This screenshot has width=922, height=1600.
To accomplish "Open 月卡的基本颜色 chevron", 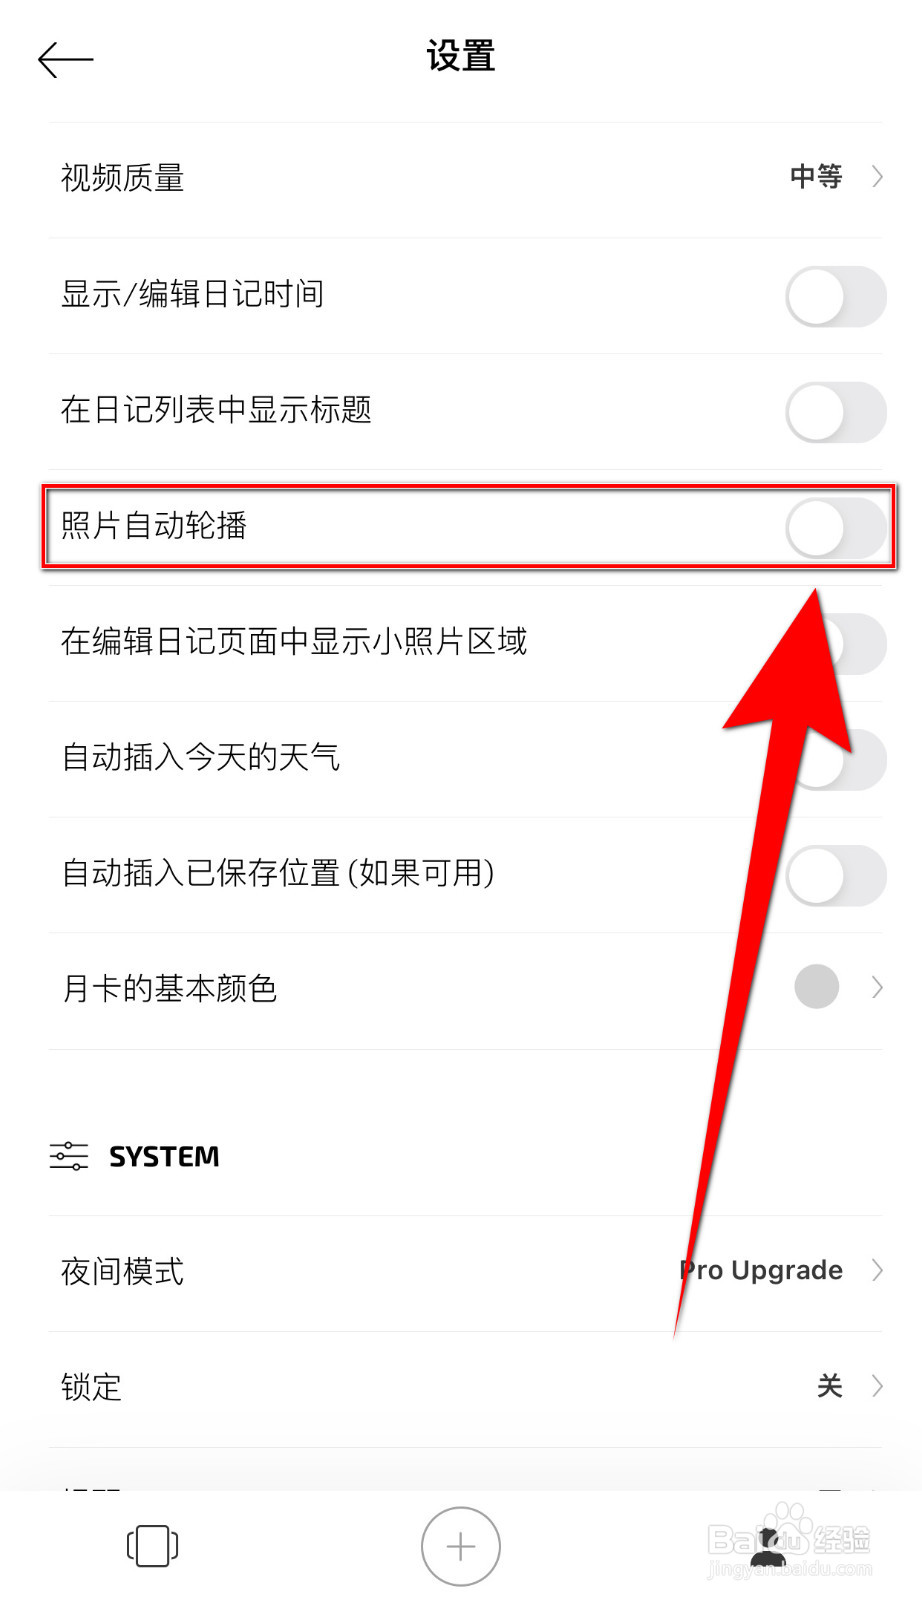I will [x=877, y=987].
